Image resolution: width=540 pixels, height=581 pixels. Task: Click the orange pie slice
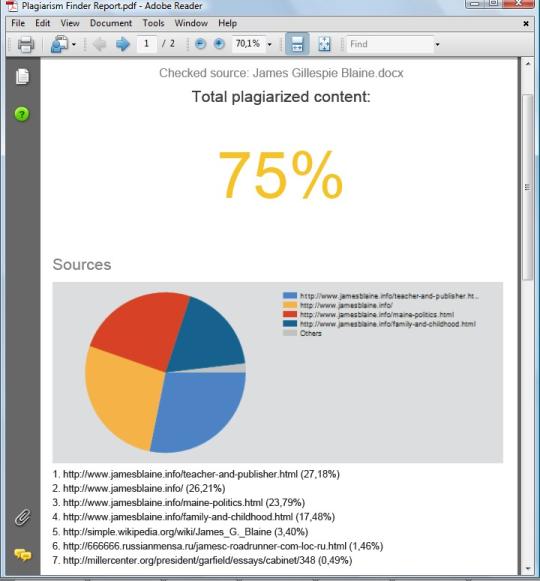(122, 398)
